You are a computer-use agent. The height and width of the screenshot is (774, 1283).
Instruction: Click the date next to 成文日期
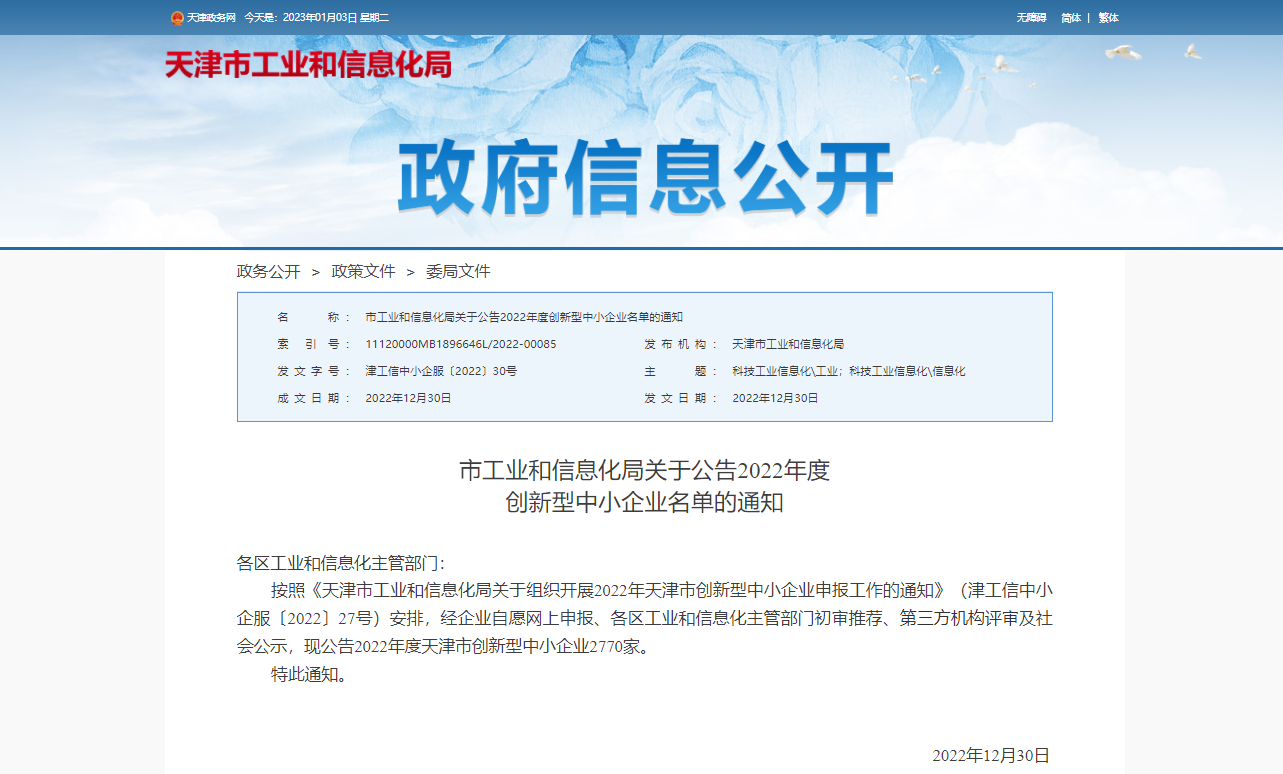408,398
